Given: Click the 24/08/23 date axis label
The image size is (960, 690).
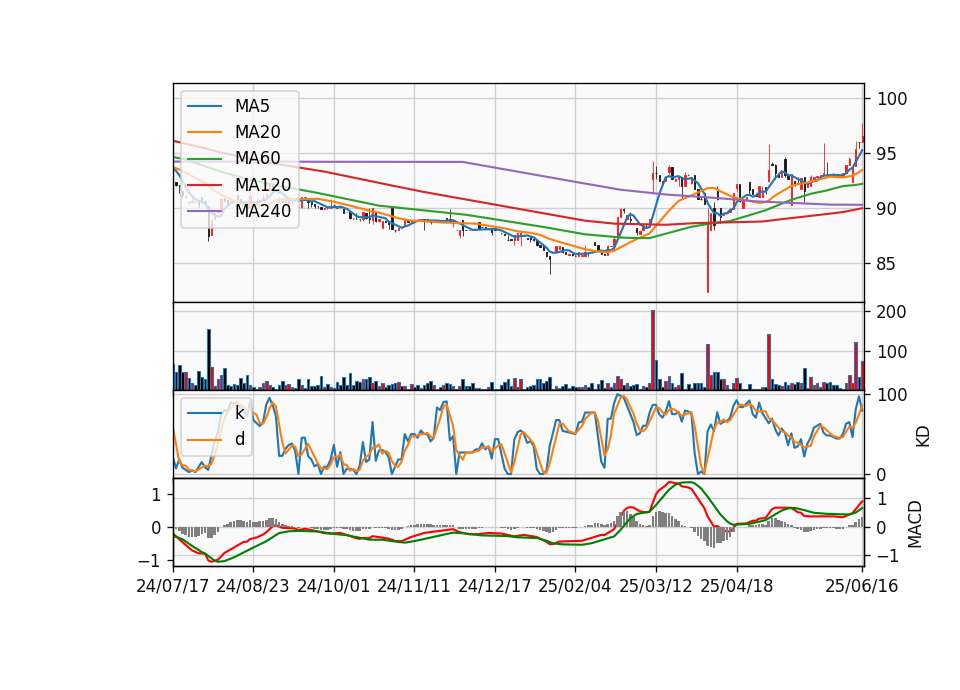Looking at the screenshot, I should pyautogui.click(x=253, y=586).
